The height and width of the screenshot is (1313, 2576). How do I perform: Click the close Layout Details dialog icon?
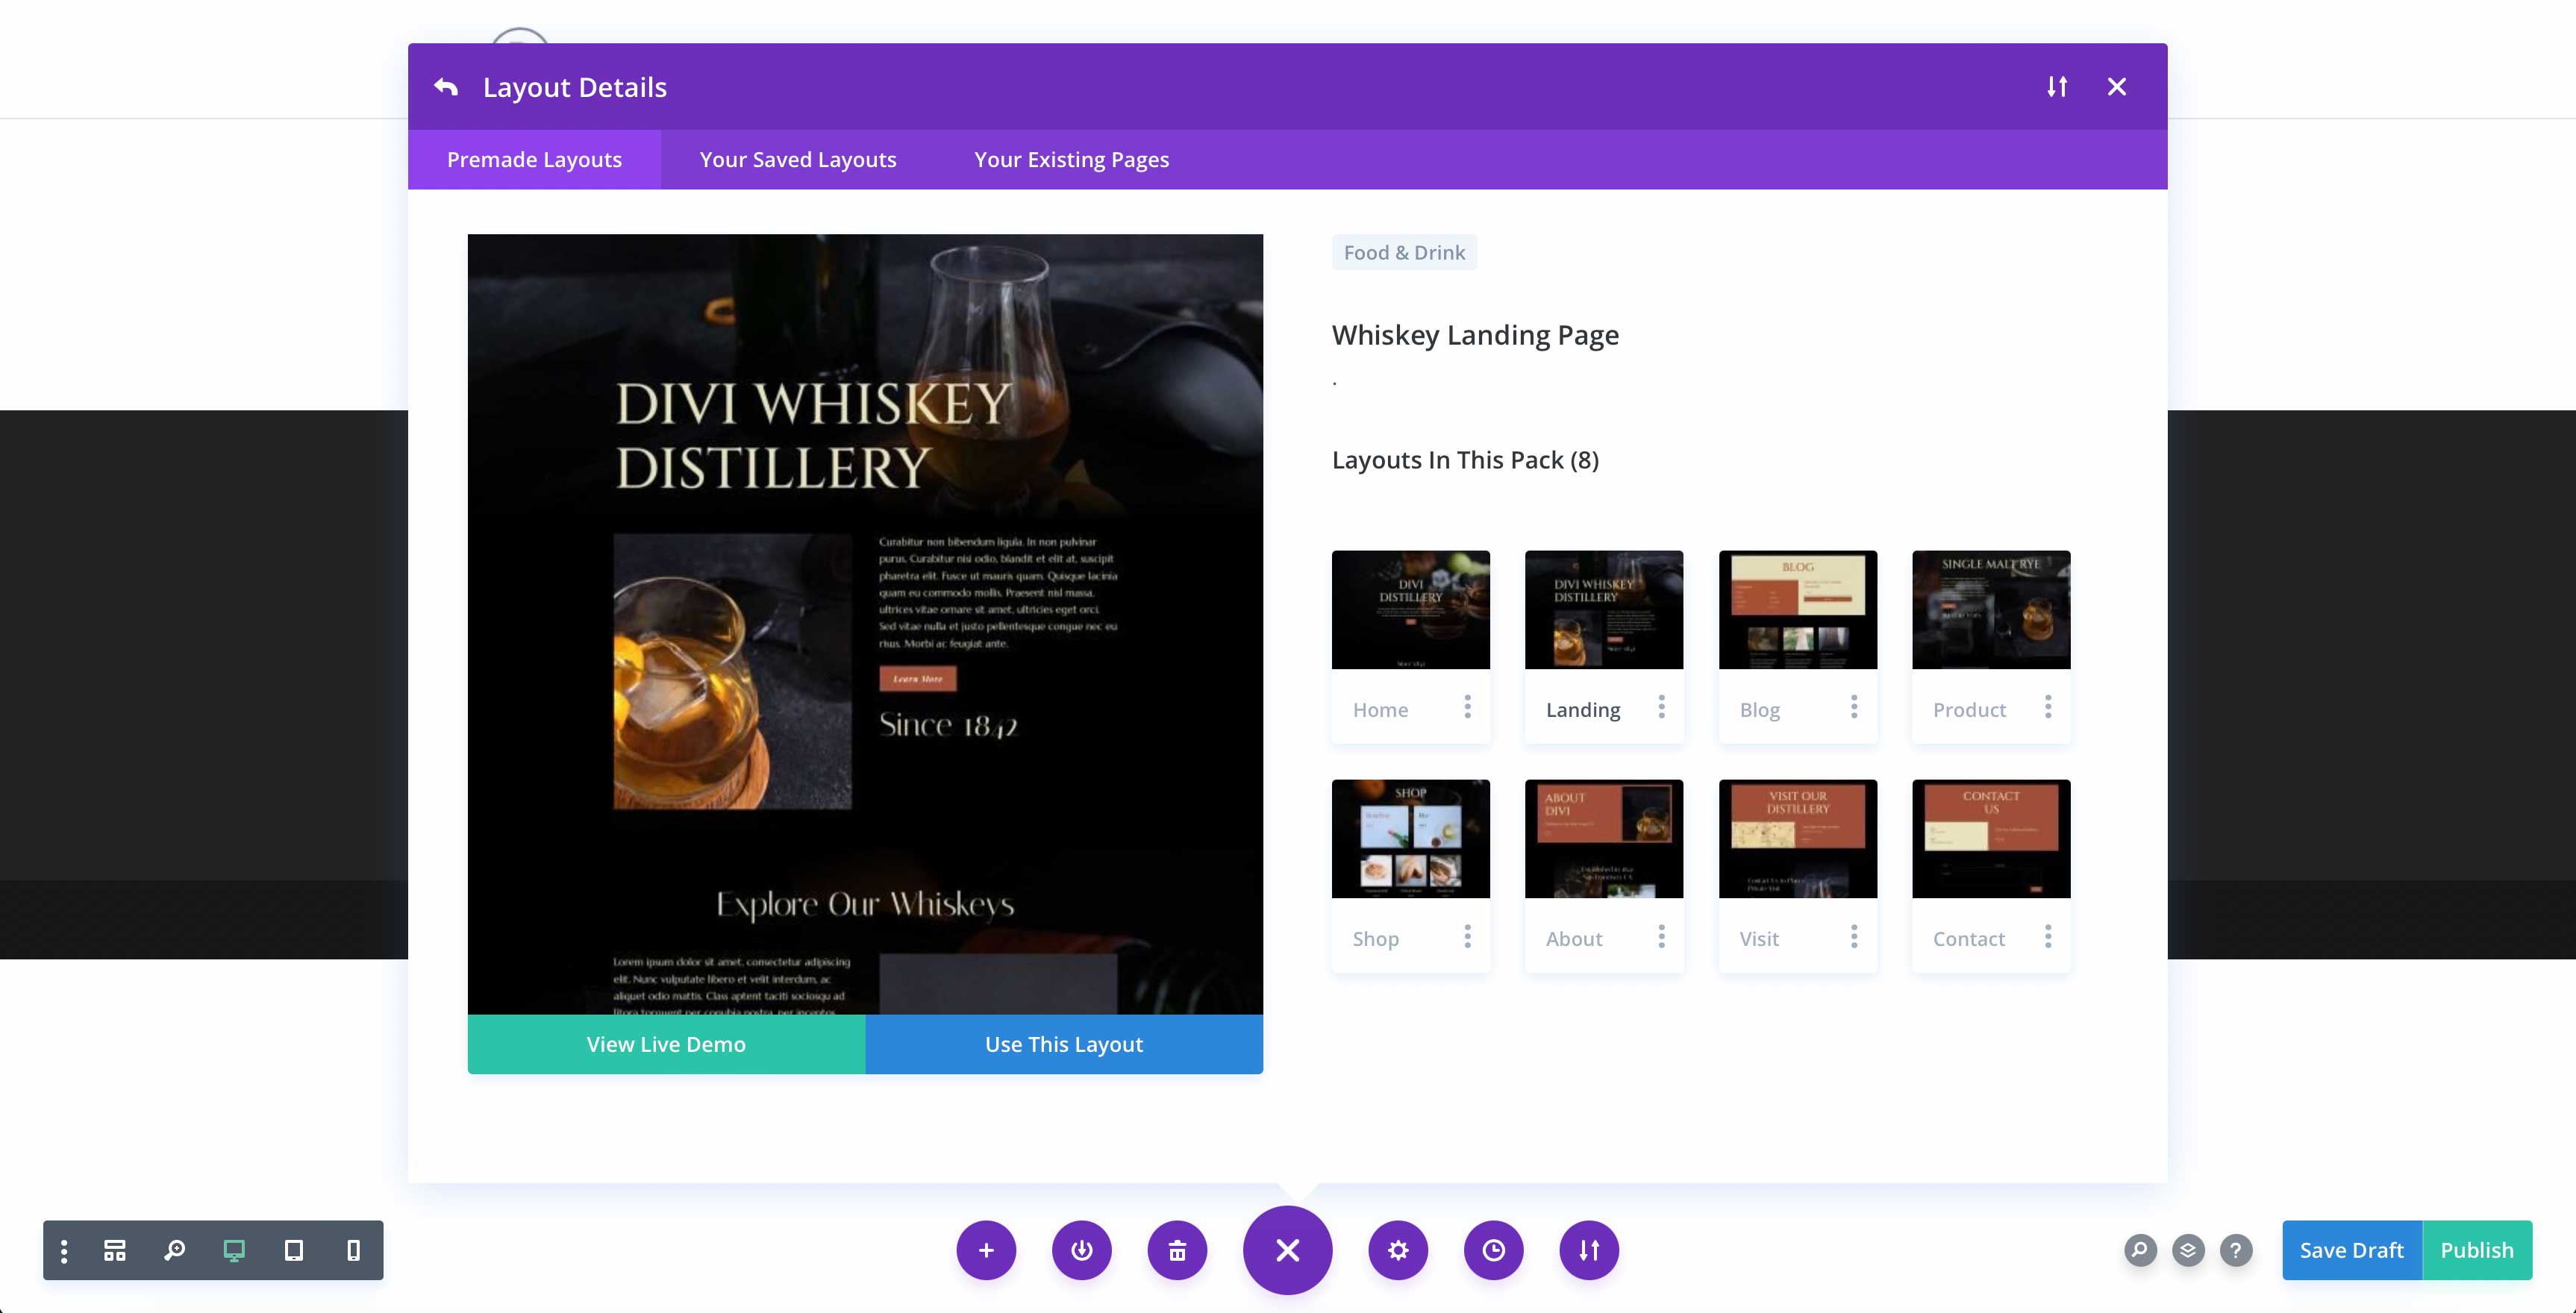click(x=2117, y=85)
